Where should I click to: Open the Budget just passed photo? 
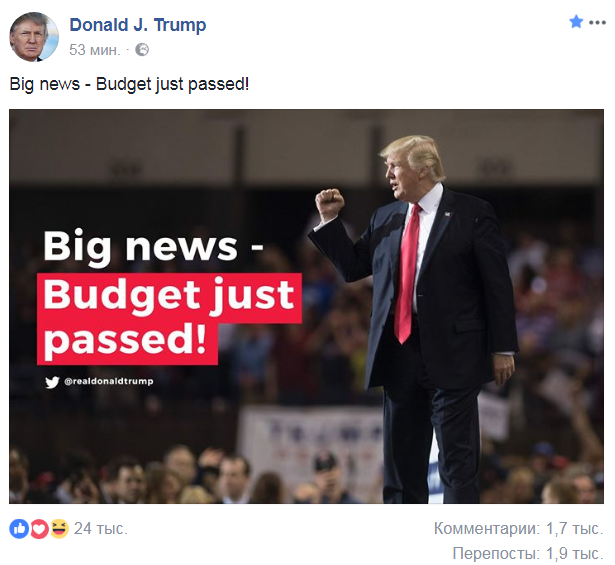click(x=306, y=306)
